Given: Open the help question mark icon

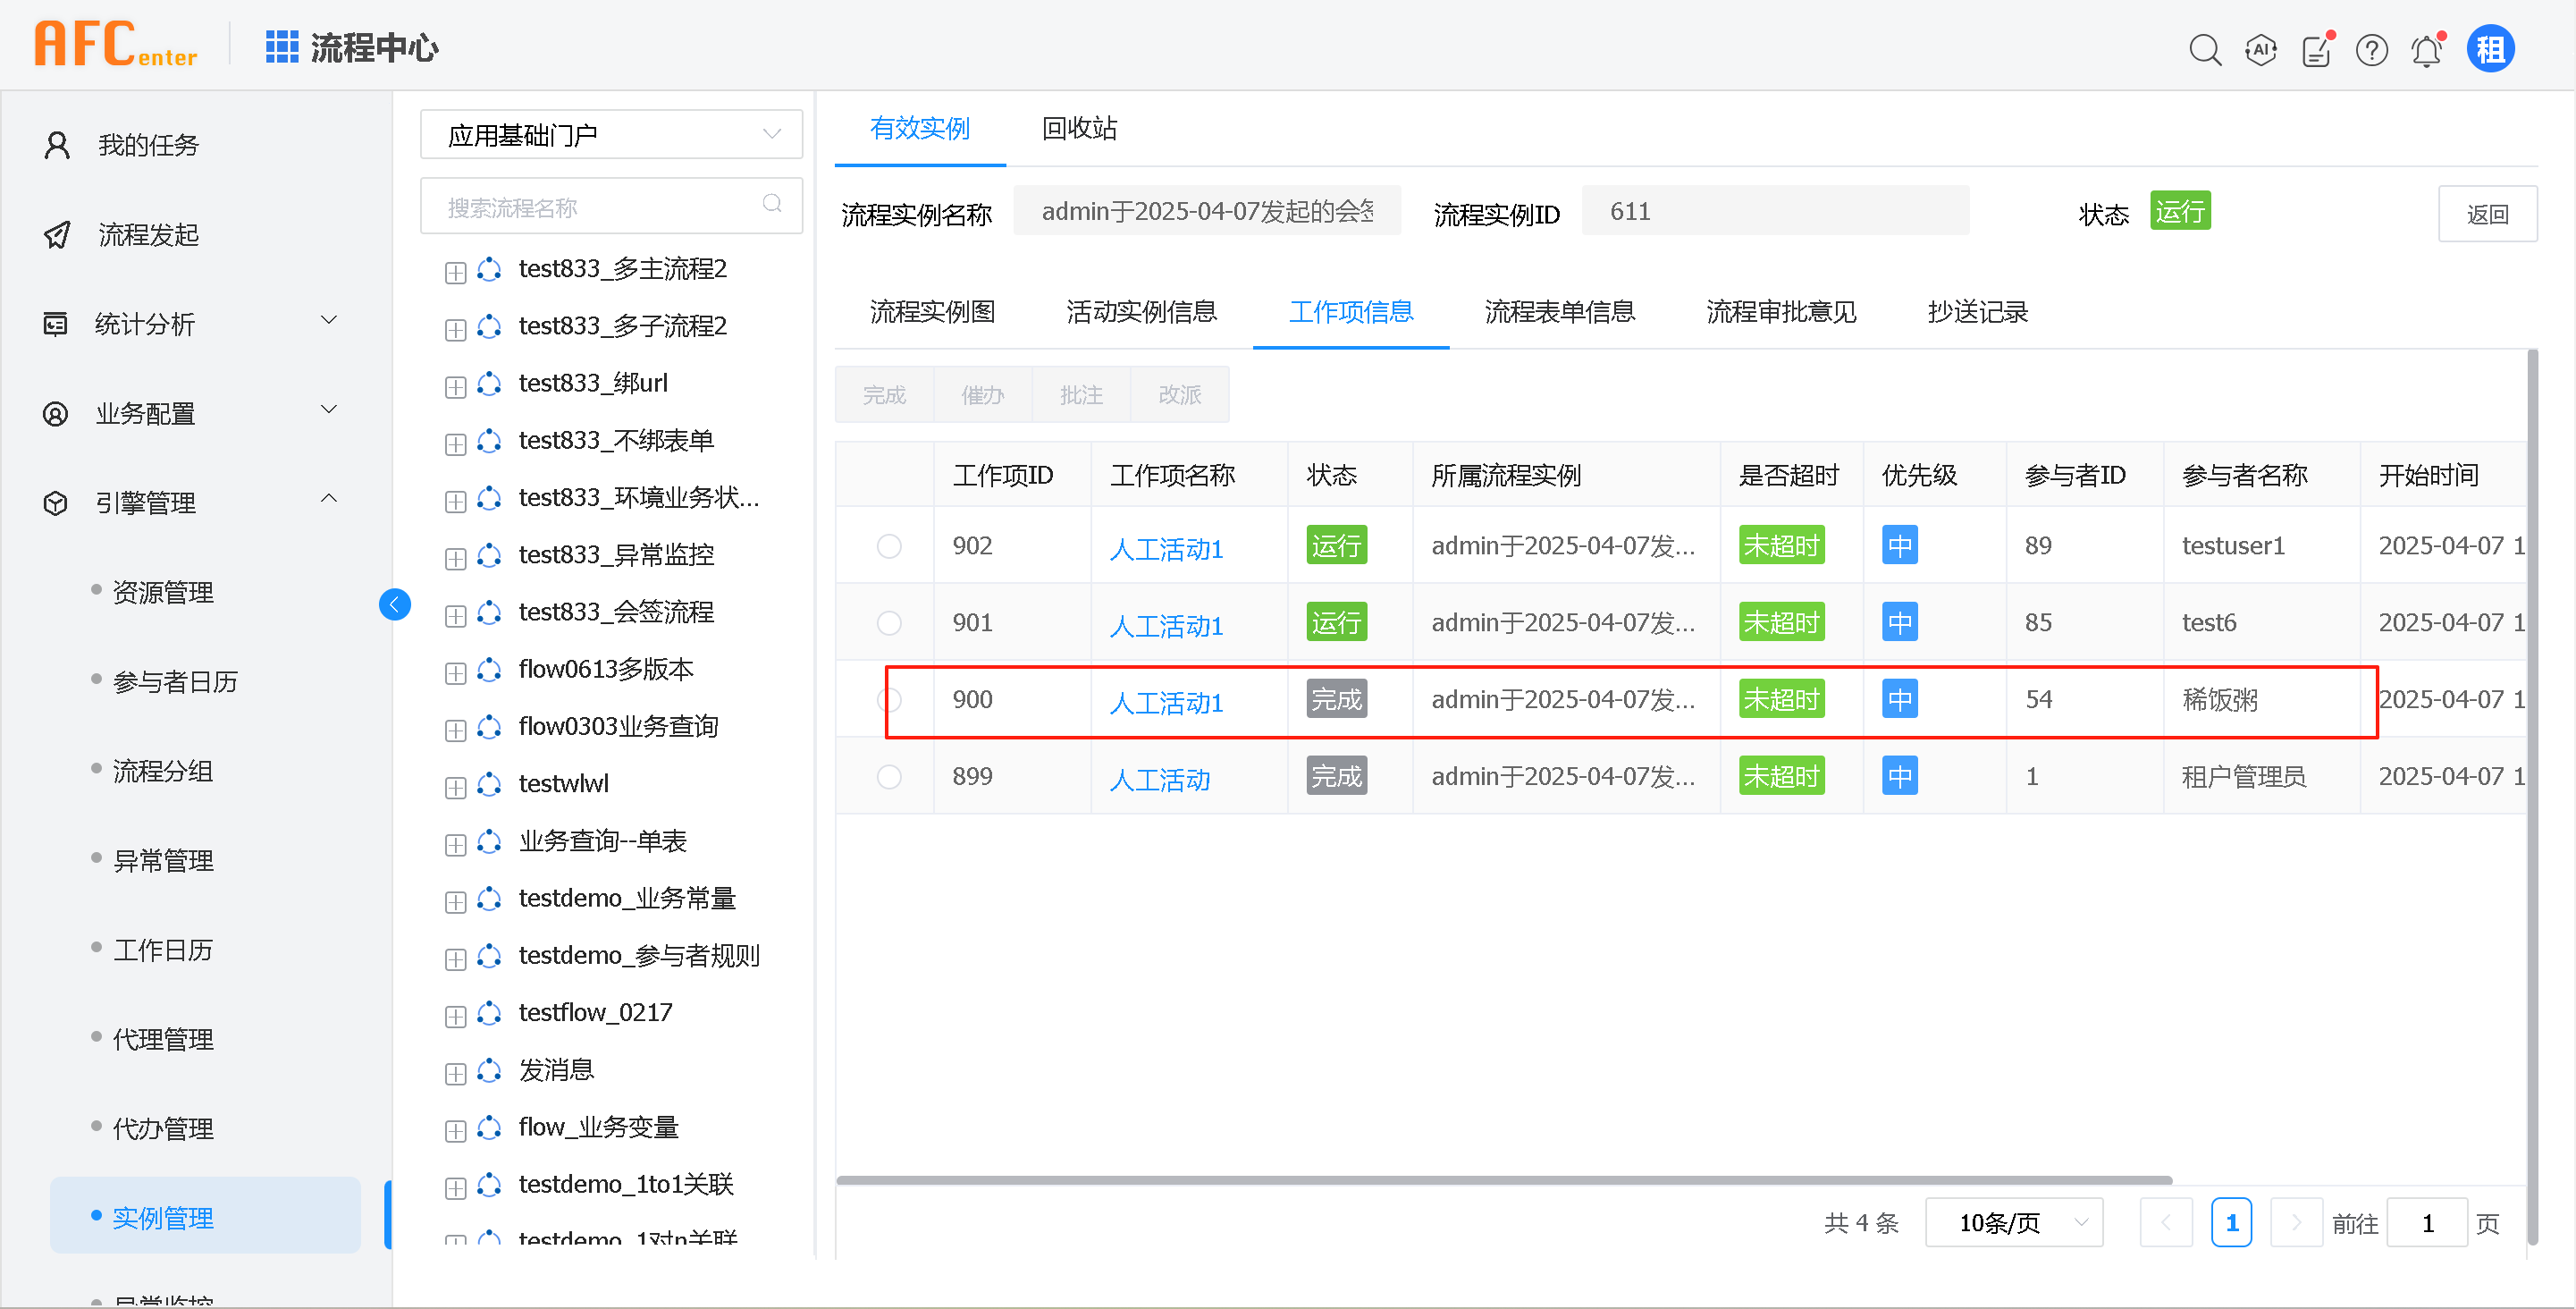Looking at the screenshot, I should tap(2371, 50).
